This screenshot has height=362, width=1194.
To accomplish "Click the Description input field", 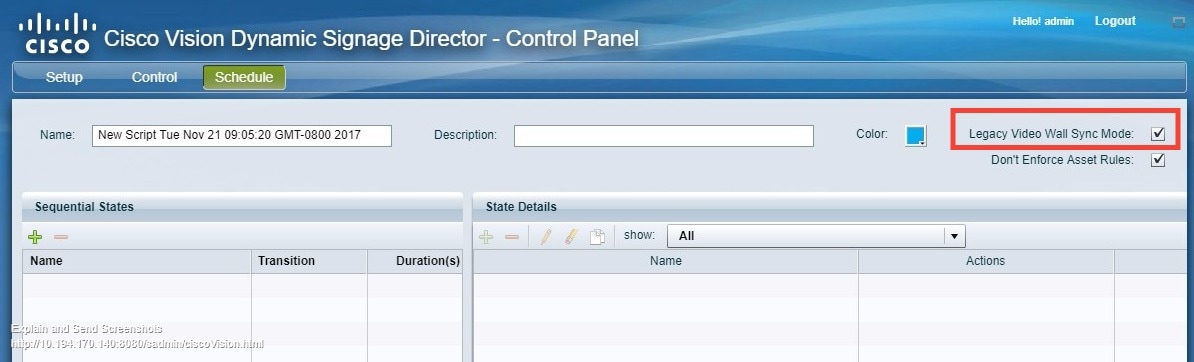I will click(663, 136).
